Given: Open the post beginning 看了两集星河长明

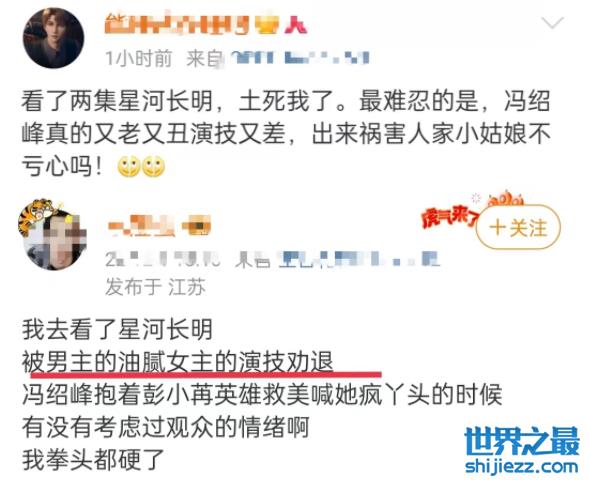Looking at the screenshot, I should [285, 133].
